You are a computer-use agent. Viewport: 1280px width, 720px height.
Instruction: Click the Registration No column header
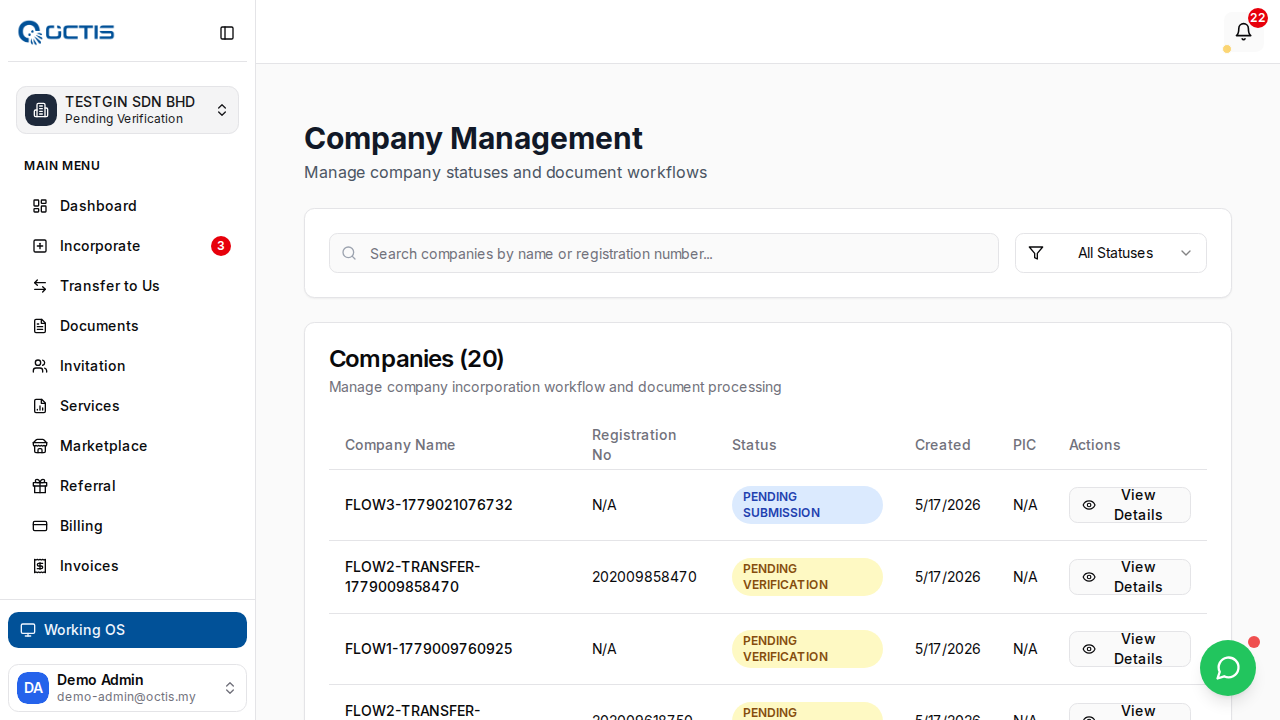click(634, 445)
